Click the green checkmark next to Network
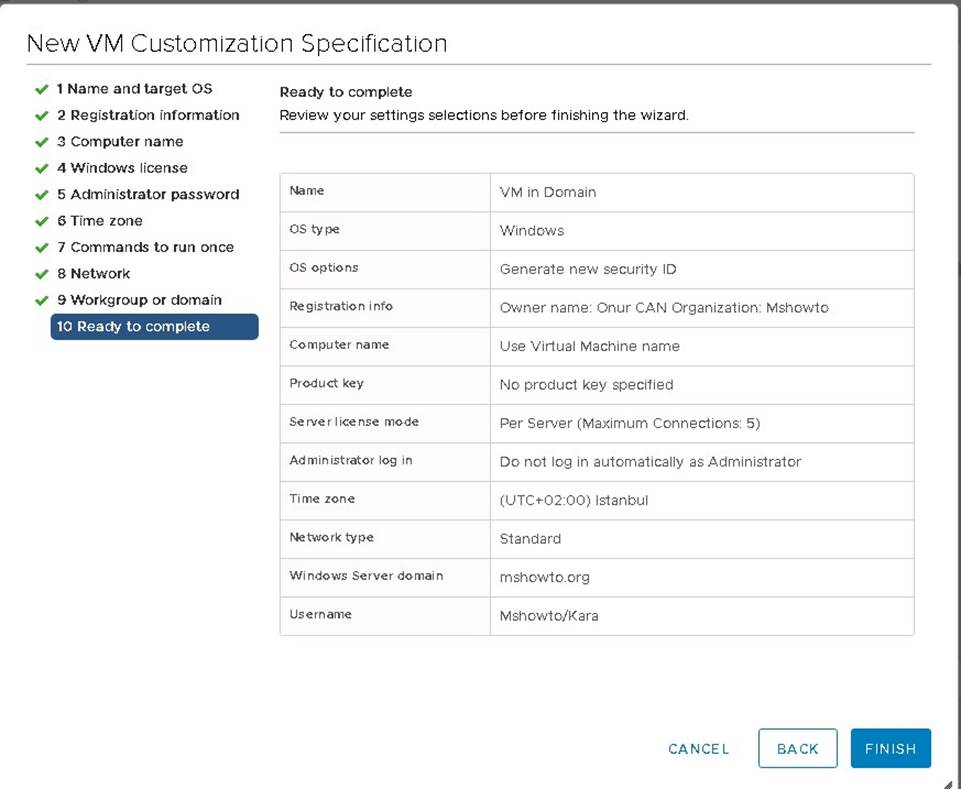Screen dimensions: 961x789 42,274
